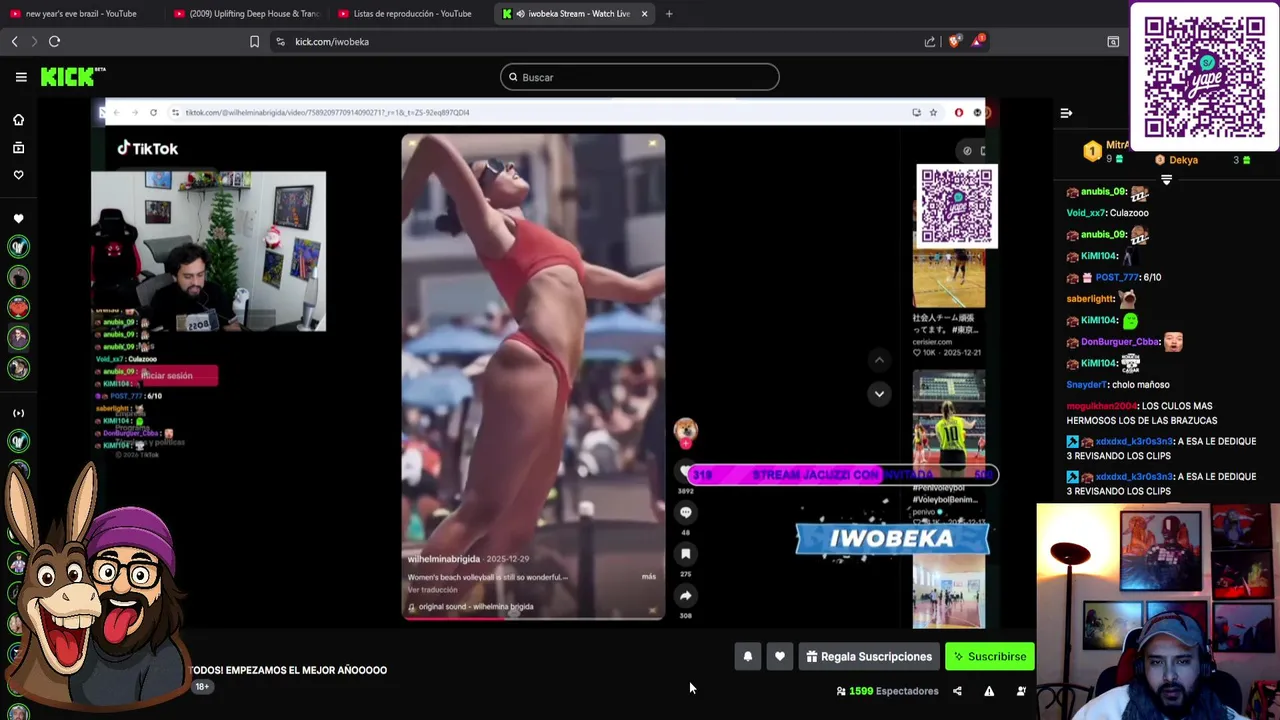Open POST_777 username in chat
Screen dimensions: 1280x720
(1117, 278)
